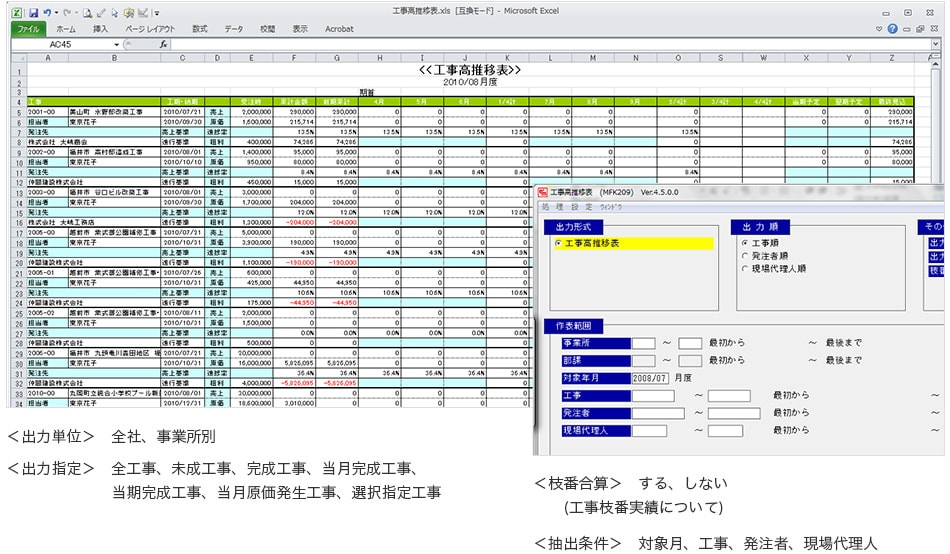Viewport: 950px width, 554px height.
Task: Select row 5 header in the sheet
Action: (19, 112)
